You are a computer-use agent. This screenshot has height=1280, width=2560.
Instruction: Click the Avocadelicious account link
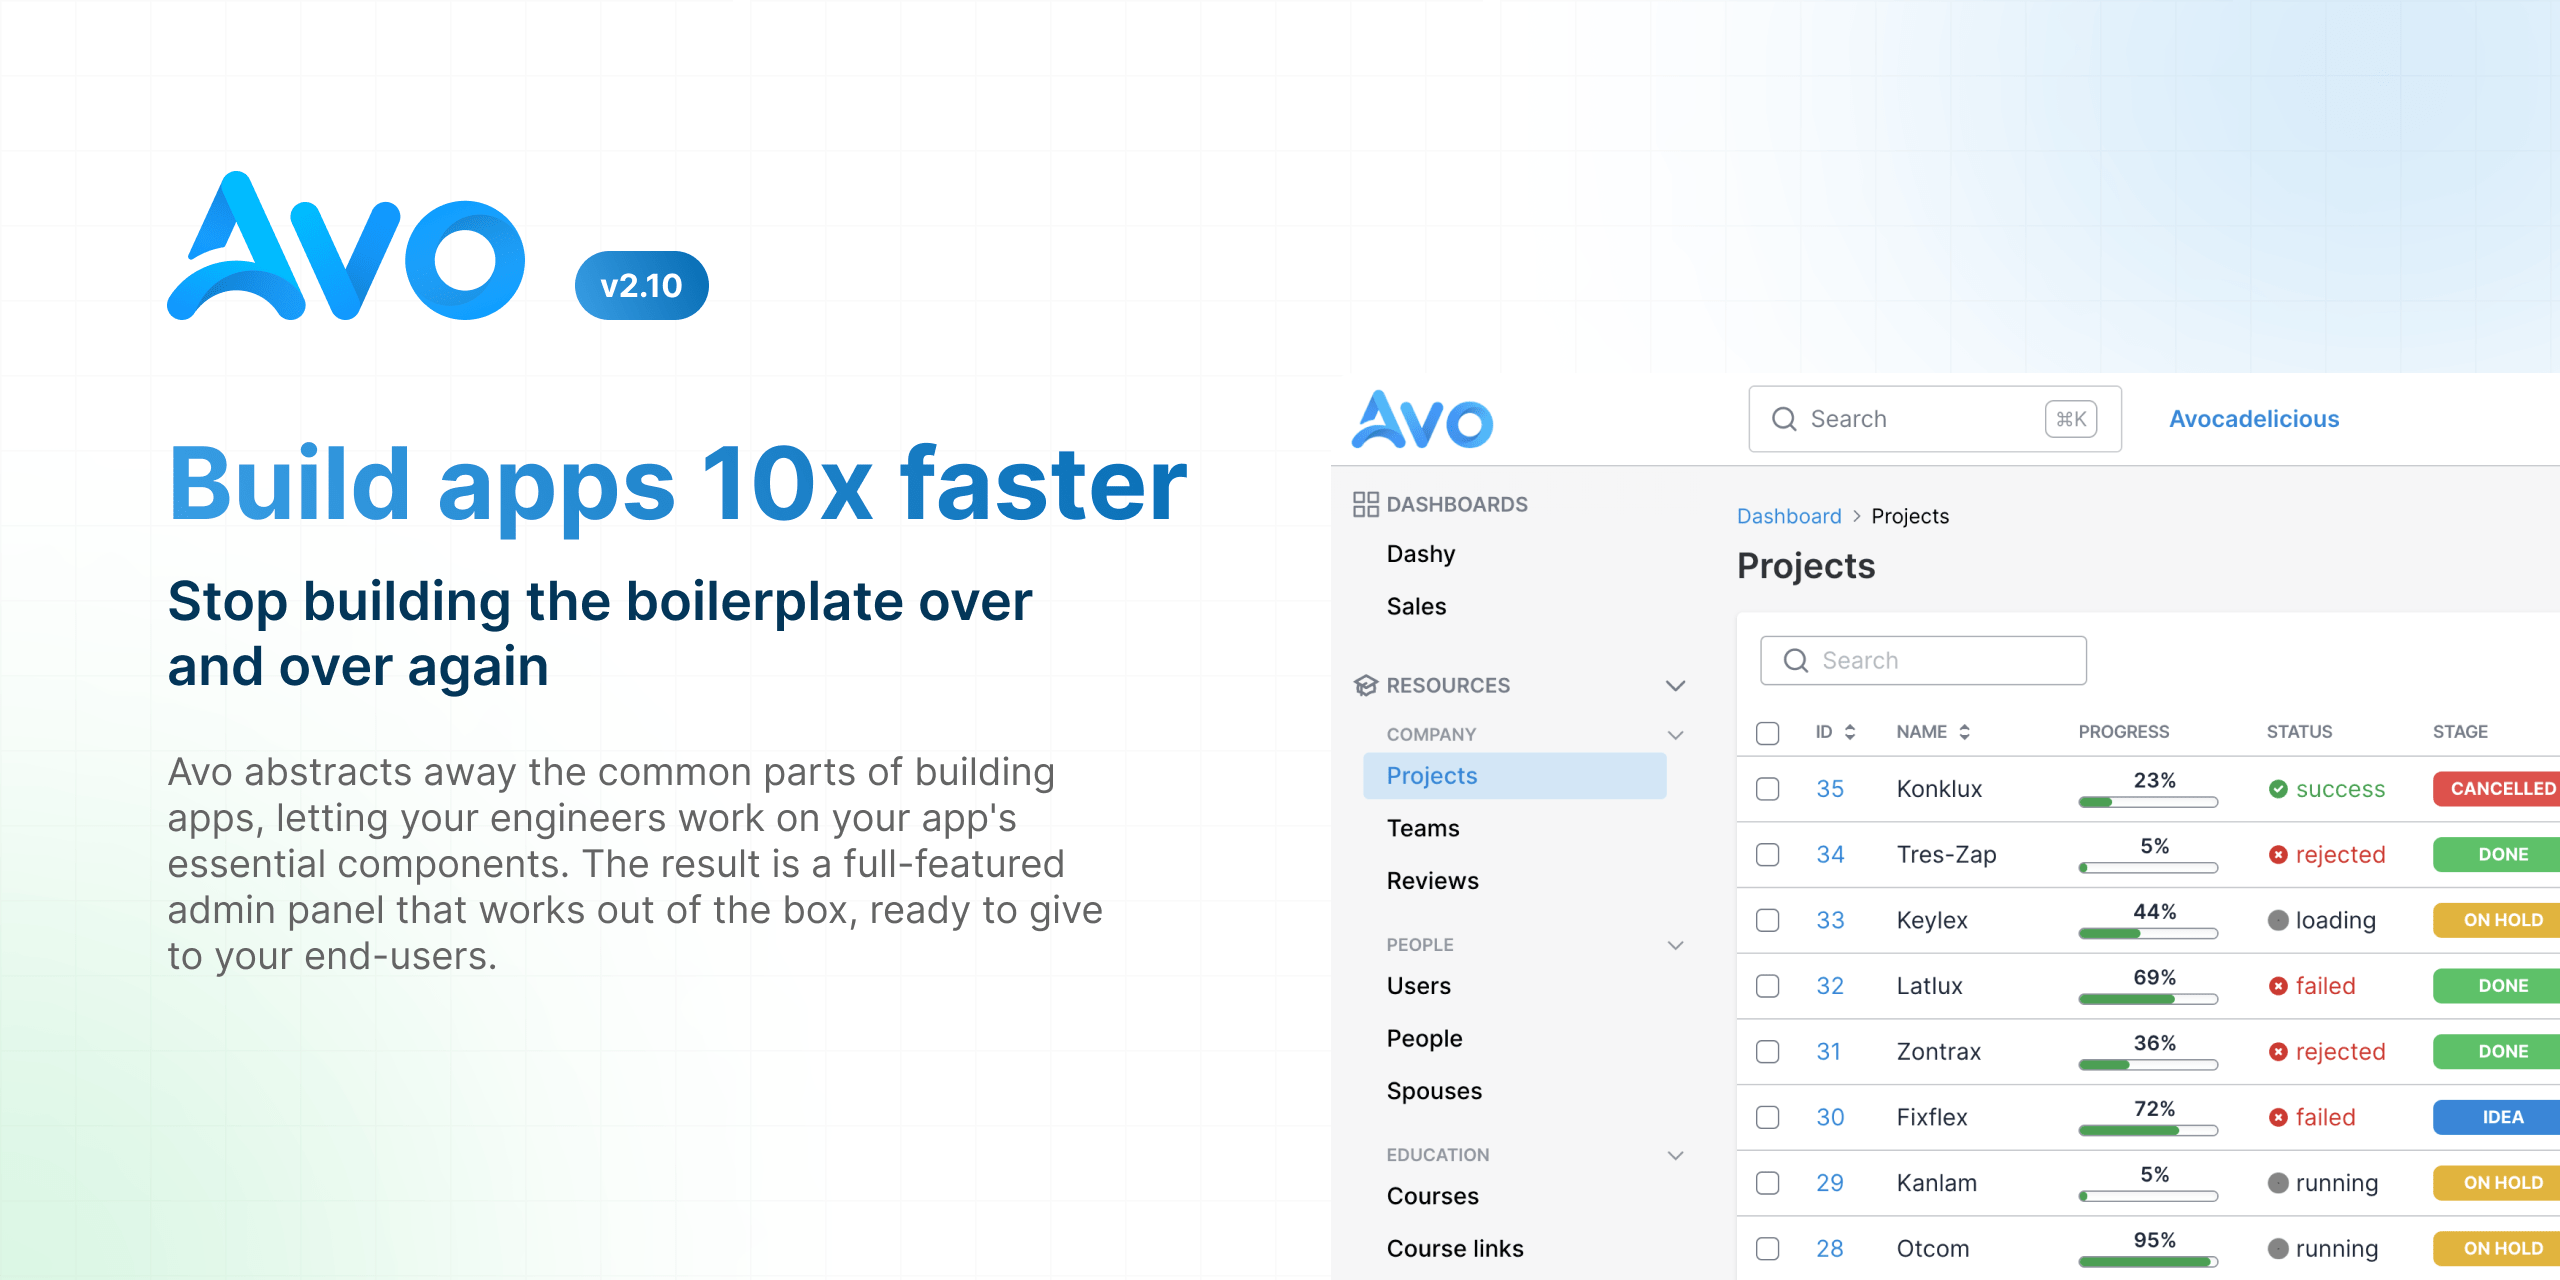coord(2253,419)
